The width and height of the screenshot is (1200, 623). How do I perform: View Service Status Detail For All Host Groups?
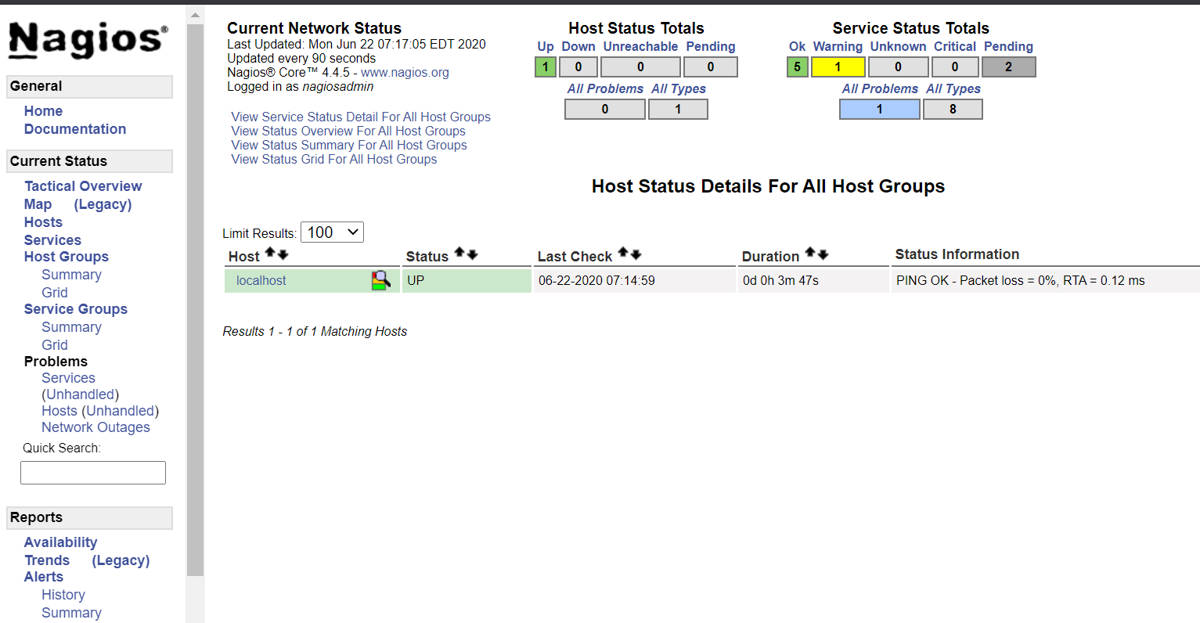[x=360, y=117]
